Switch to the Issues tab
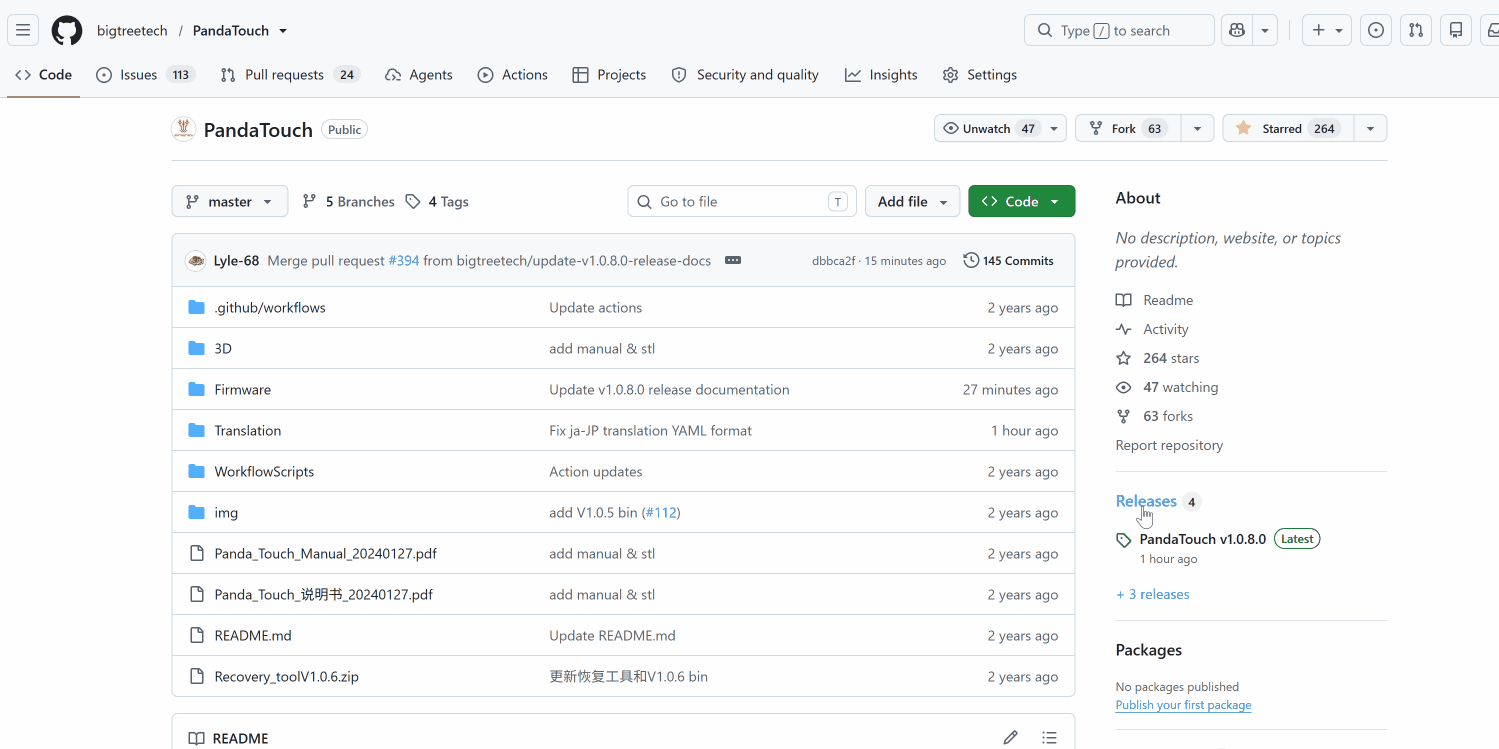Image resolution: width=1499 pixels, height=749 pixels. (x=145, y=75)
